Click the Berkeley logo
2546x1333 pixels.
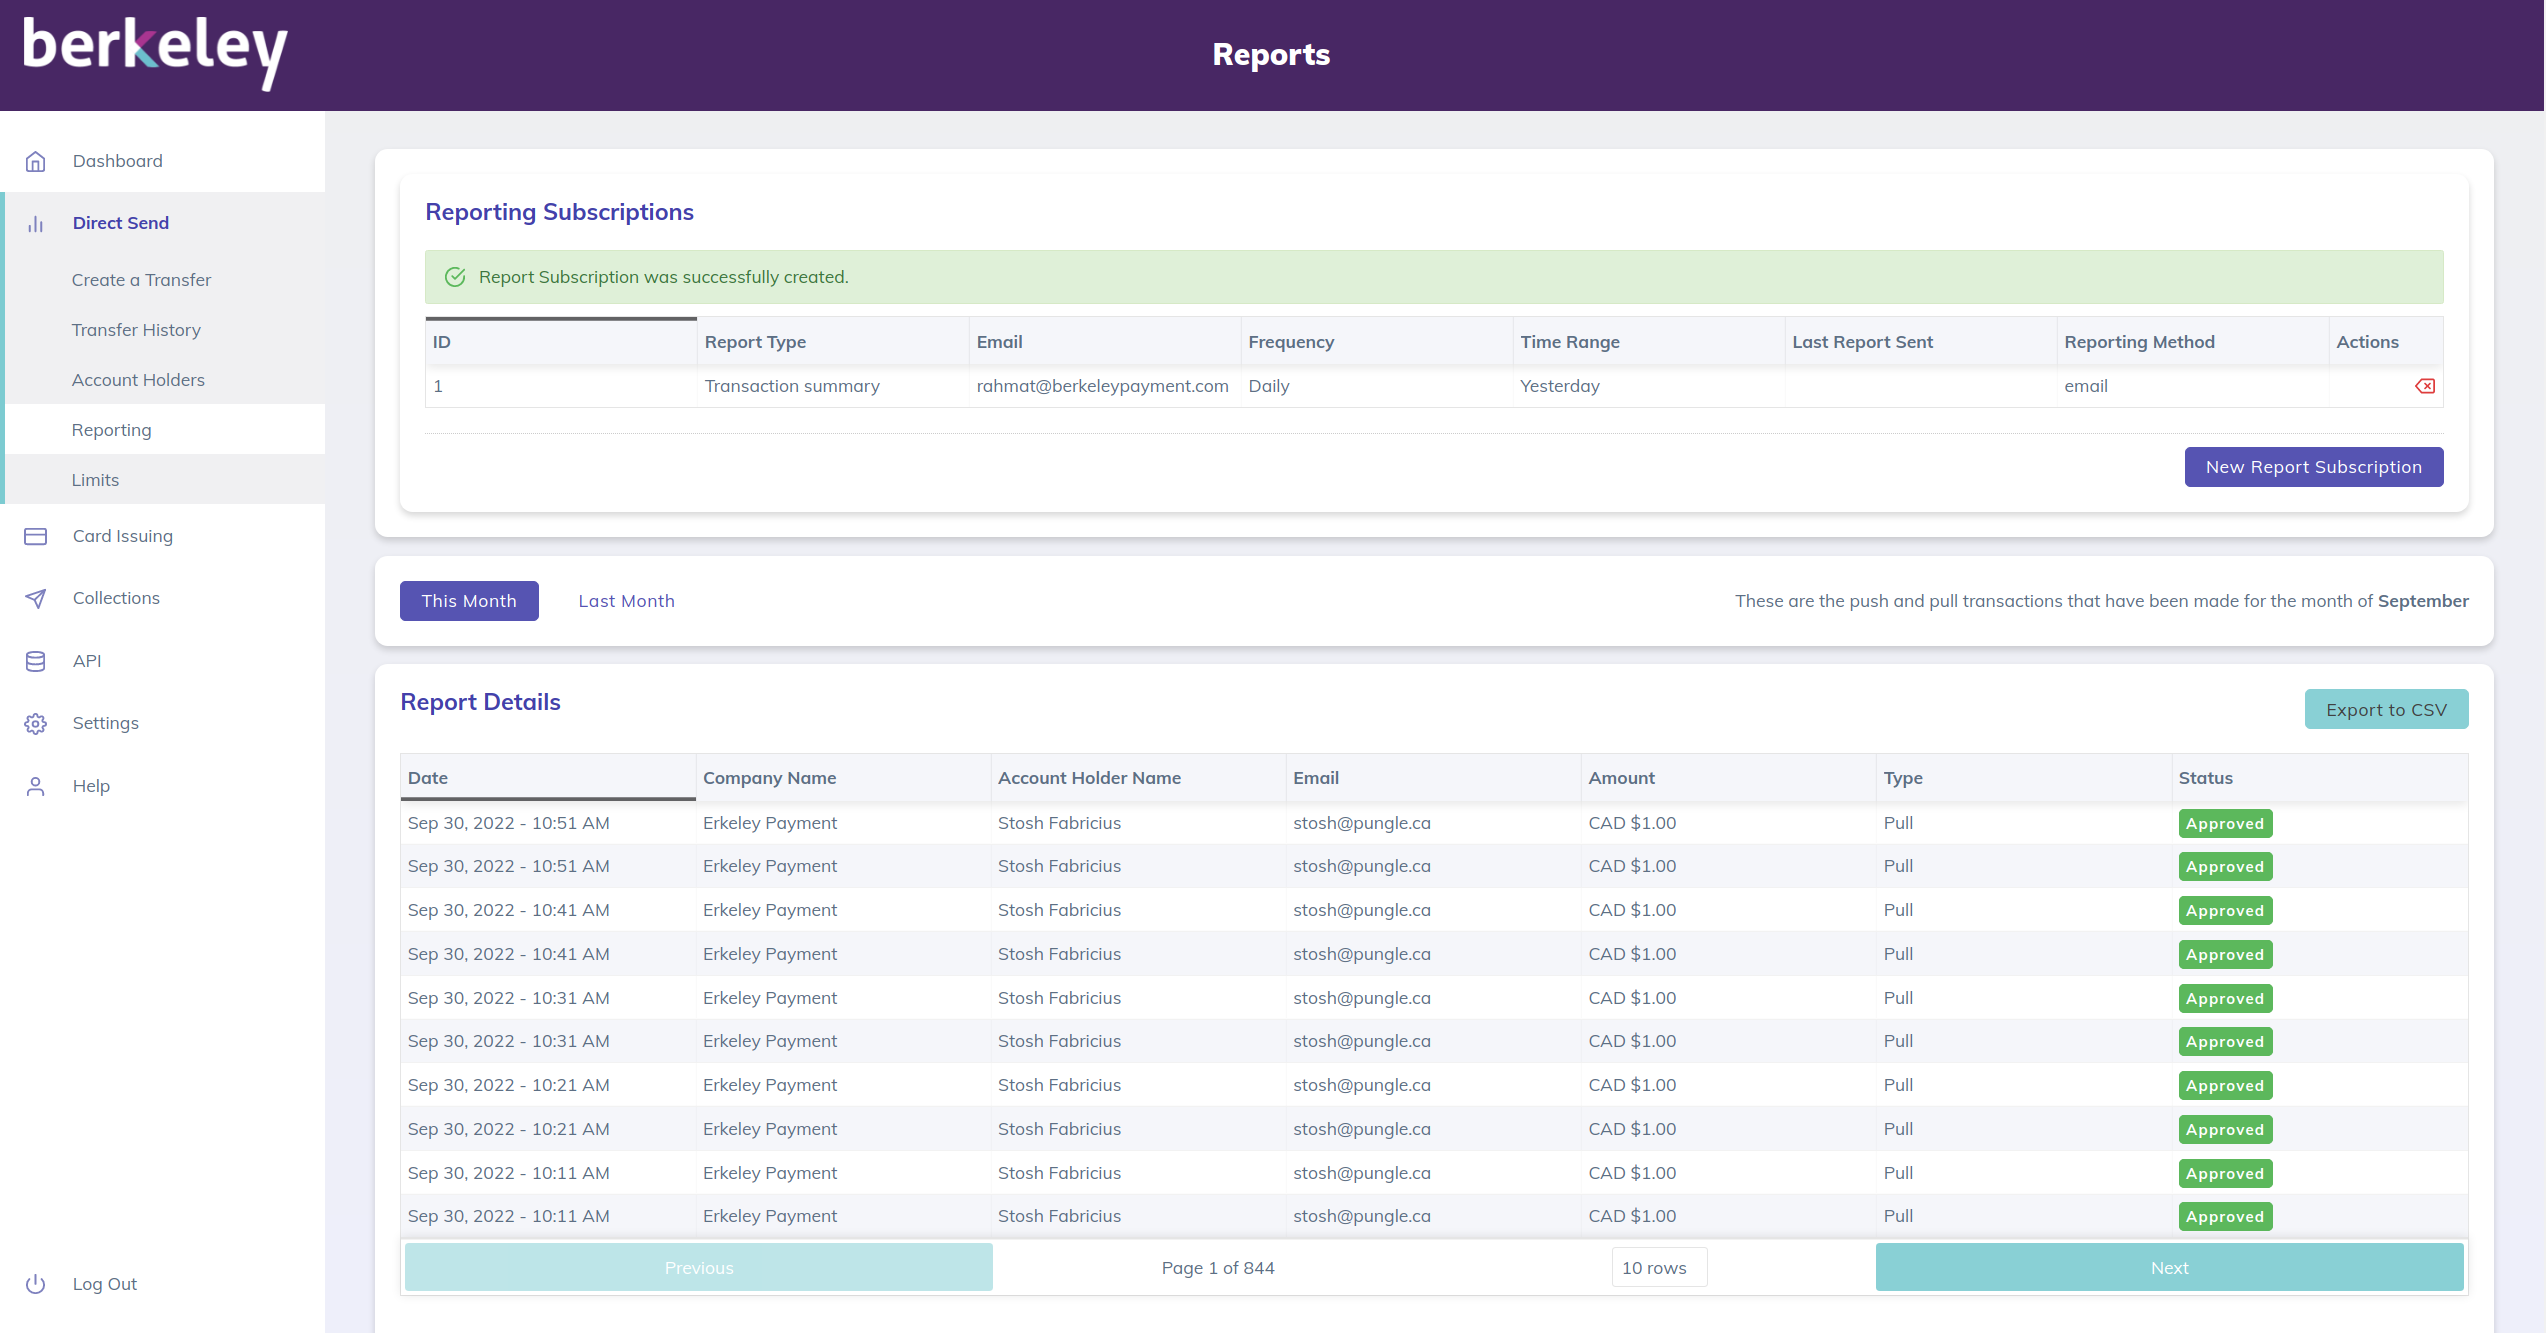click(155, 52)
